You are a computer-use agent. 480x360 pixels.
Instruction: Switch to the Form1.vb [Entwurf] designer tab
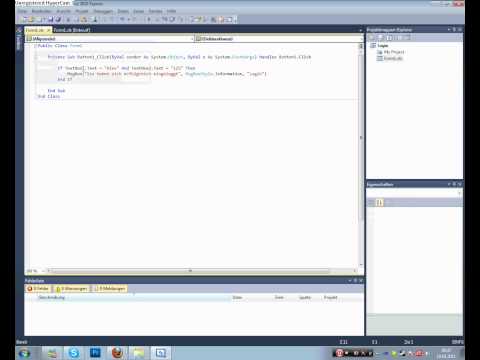click(72, 30)
